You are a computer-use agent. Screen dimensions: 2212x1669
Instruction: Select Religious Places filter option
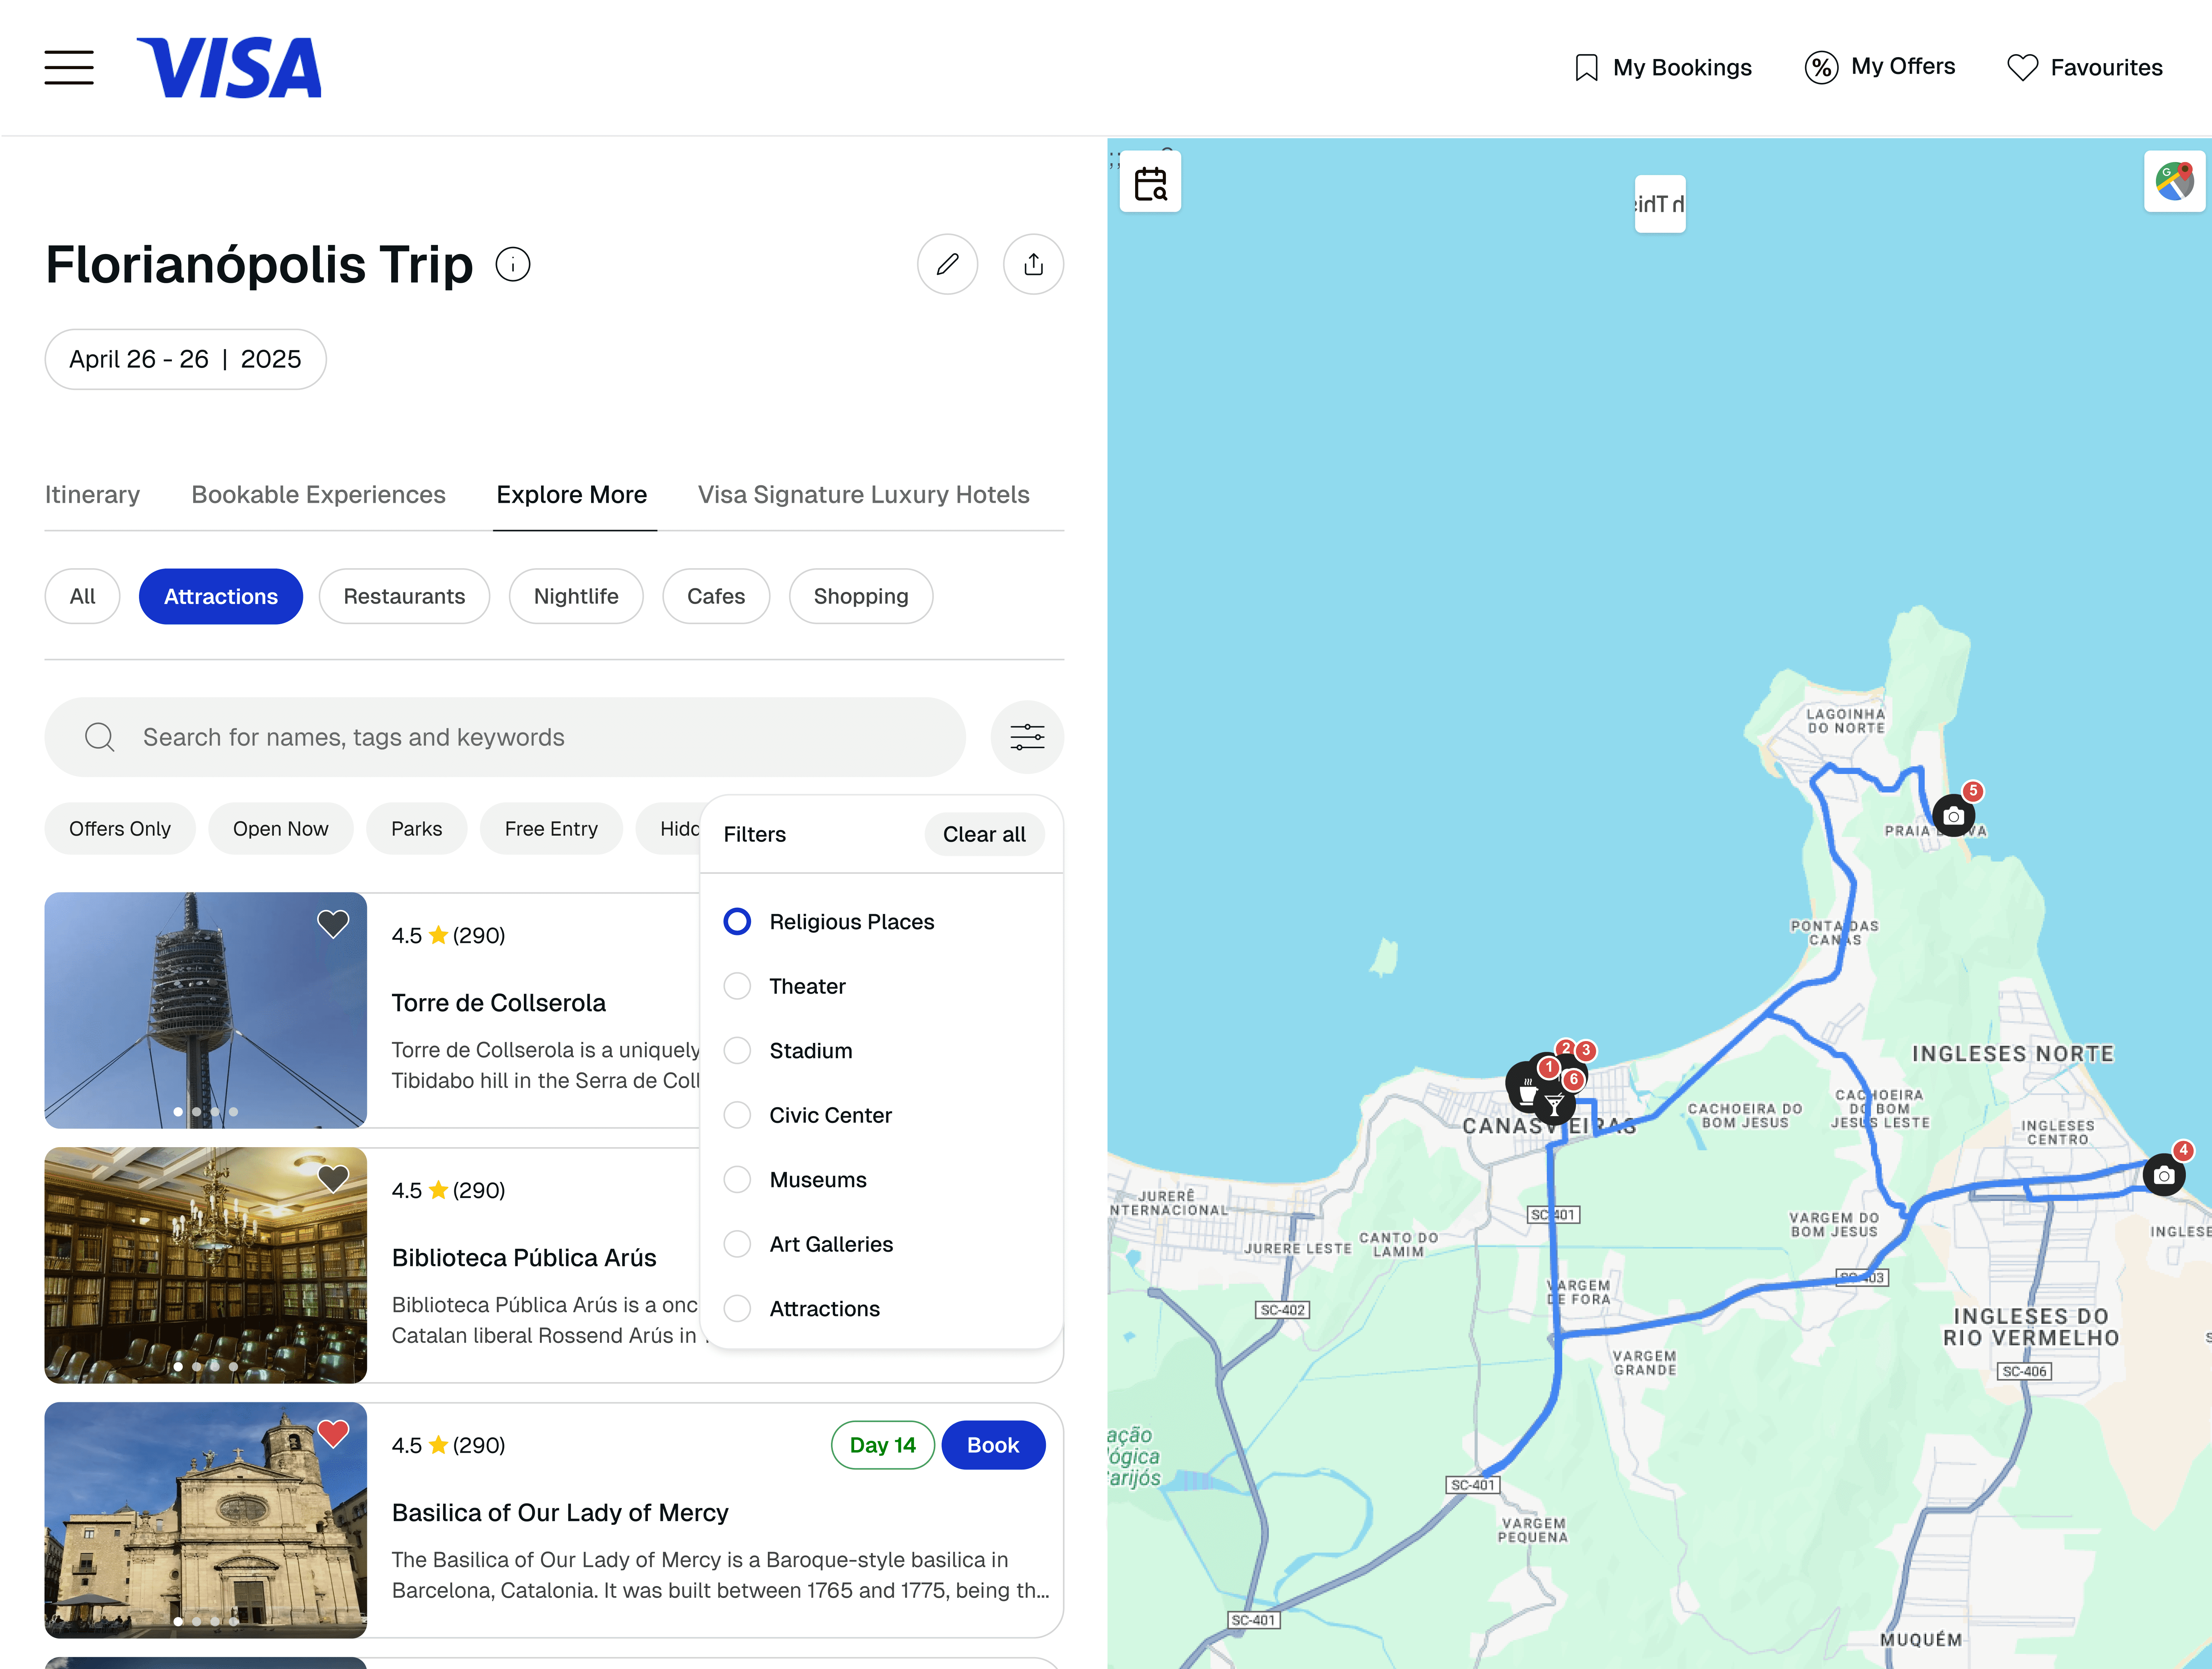tap(737, 922)
